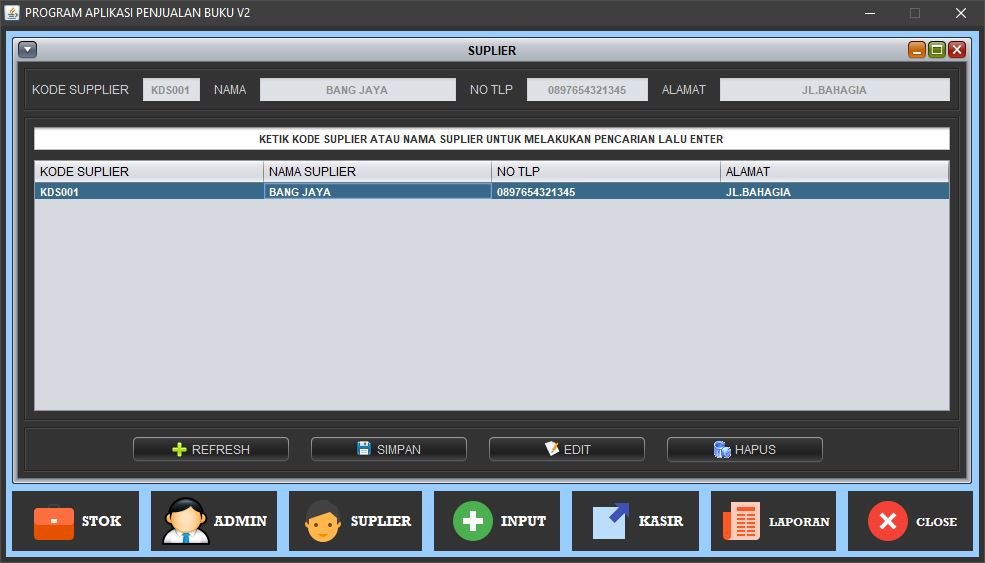Screen dimensions: 985x563
Task: Save supplier with SIMPAN button
Action: click(388, 449)
